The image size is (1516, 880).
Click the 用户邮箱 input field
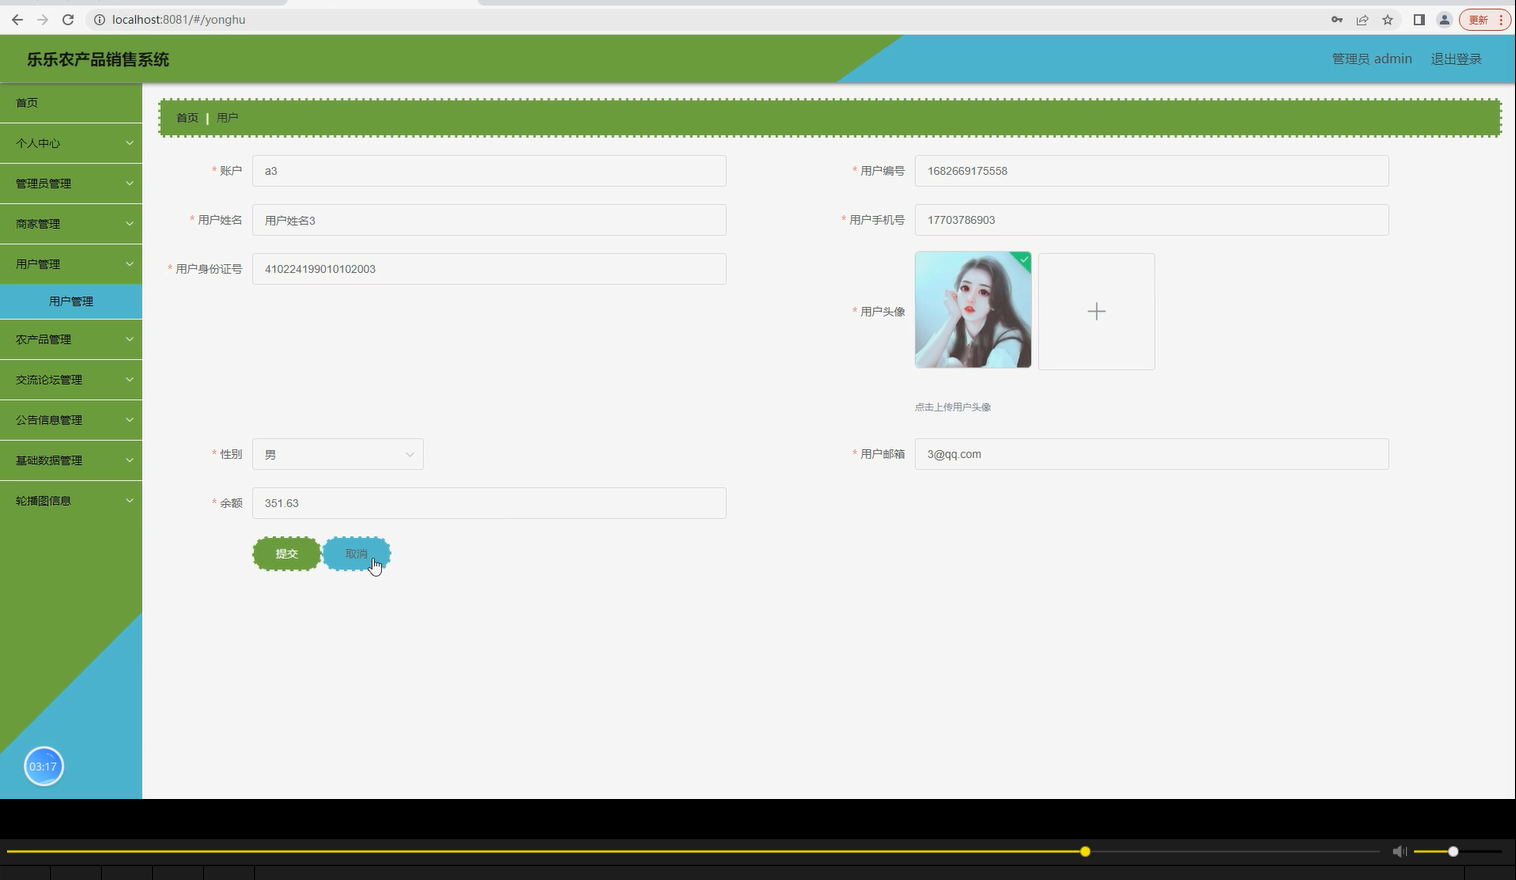(x=1151, y=454)
